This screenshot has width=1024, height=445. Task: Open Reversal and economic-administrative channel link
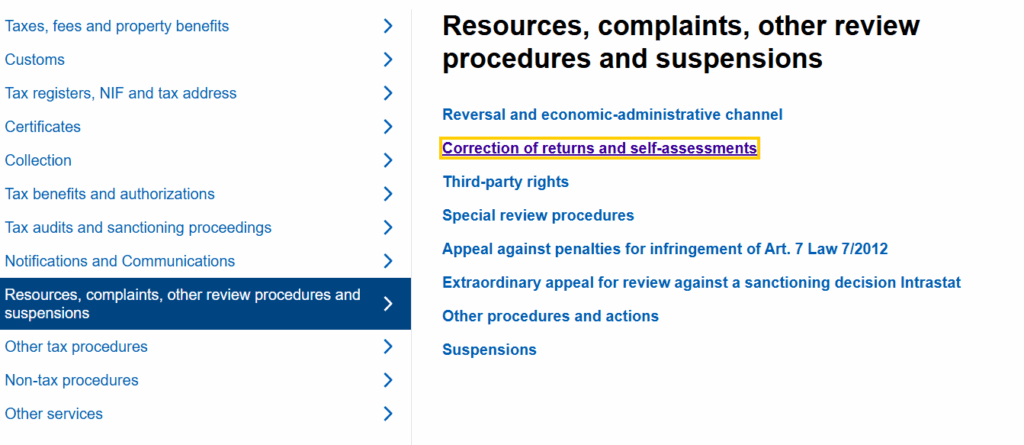(x=612, y=115)
